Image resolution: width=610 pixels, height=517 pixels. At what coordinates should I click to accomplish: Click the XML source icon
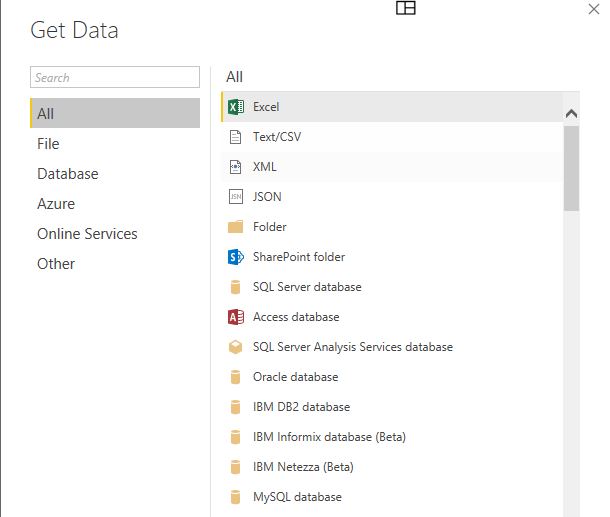(x=236, y=167)
